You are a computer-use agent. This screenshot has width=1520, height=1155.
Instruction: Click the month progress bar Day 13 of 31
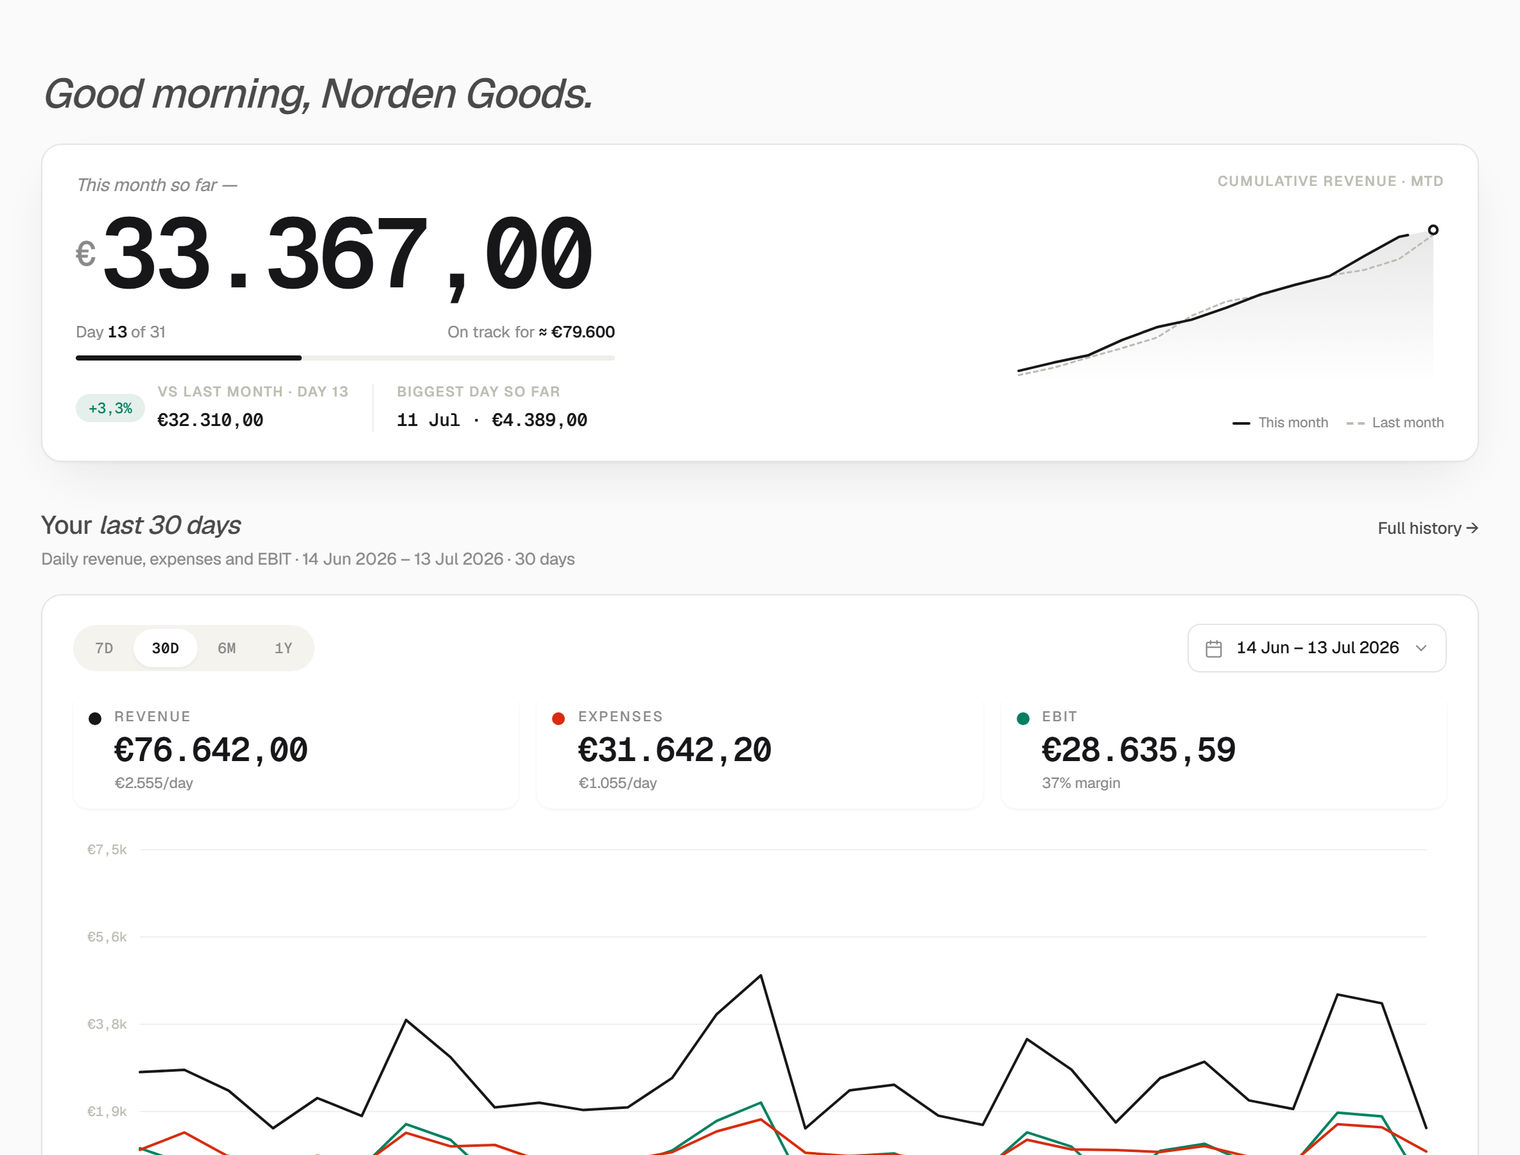tap(345, 357)
